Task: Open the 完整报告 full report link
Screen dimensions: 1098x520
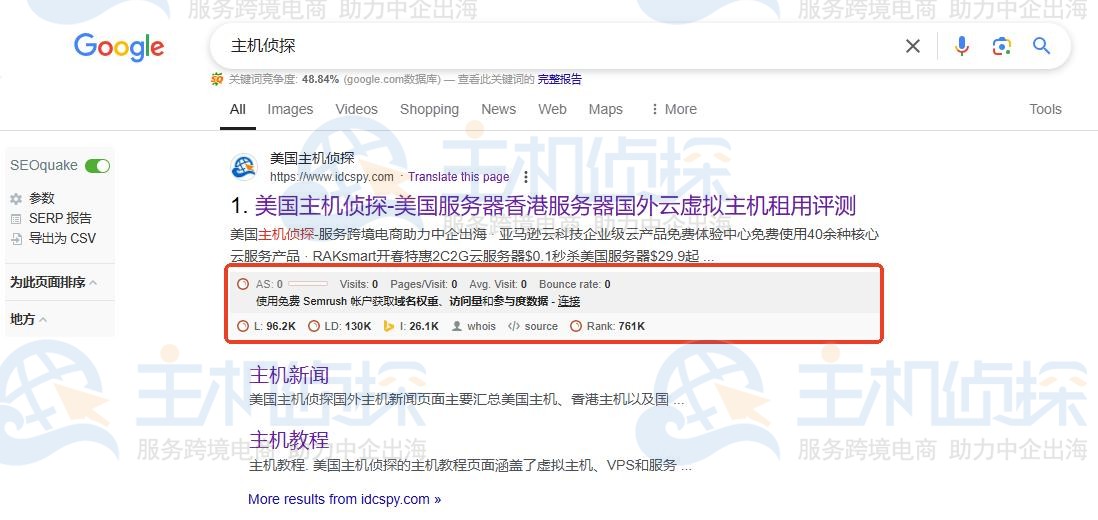Action: 560,79
